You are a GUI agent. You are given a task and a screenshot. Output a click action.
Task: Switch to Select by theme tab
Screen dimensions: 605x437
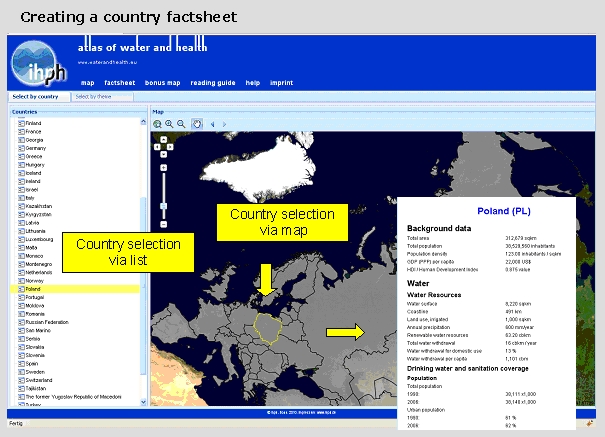point(92,97)
